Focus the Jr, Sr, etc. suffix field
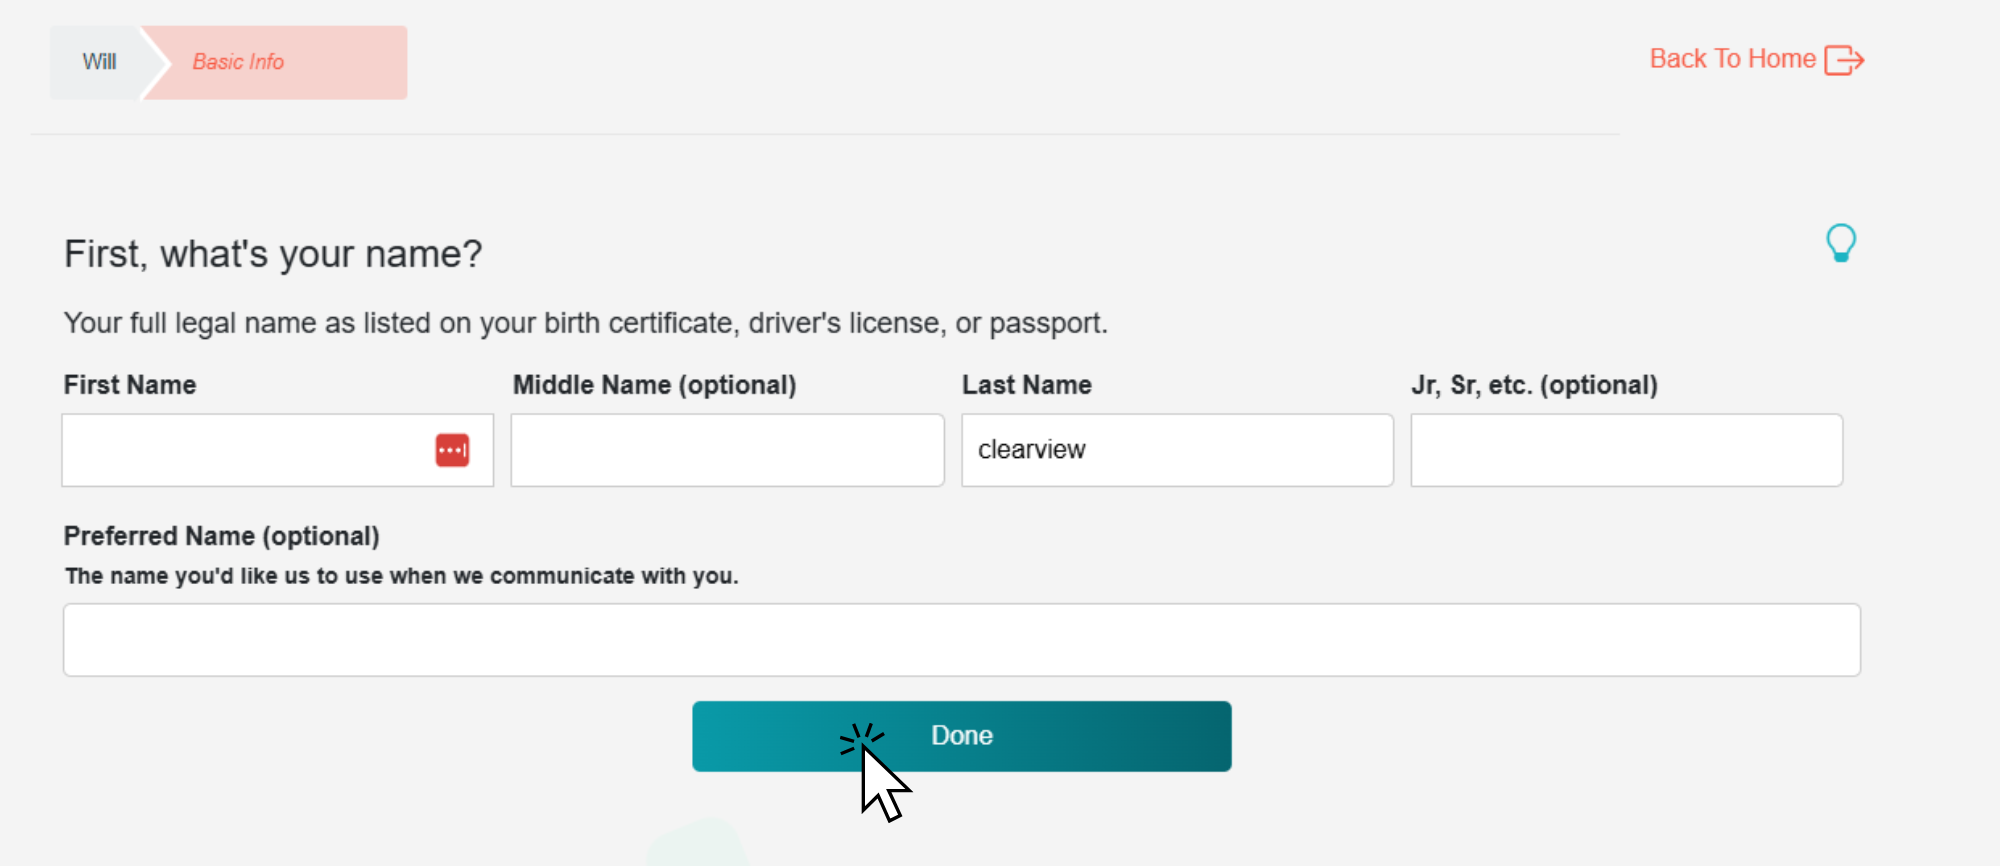The width and height of the screenshot is (2000, 866). pos(1626,450)
